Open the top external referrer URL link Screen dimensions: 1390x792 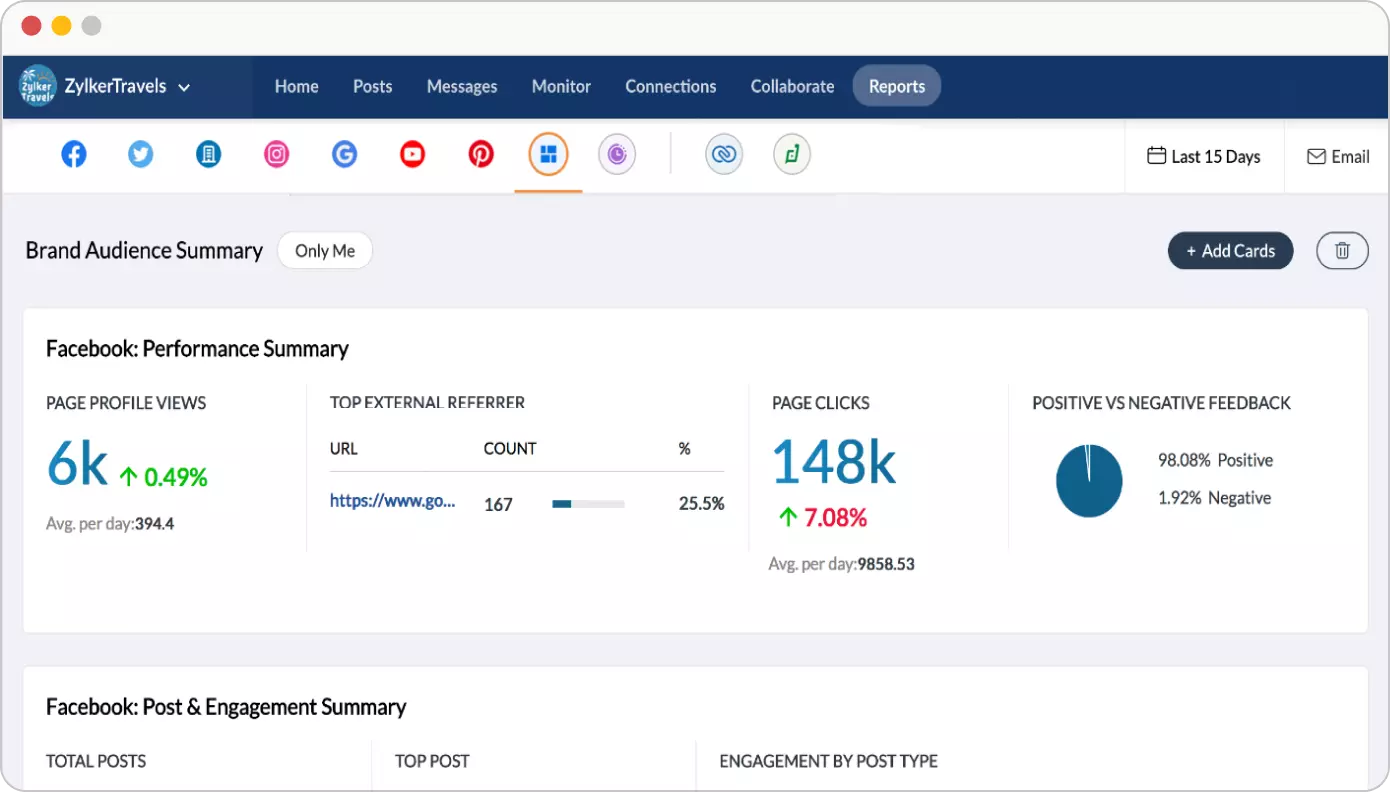coord(392,502)
